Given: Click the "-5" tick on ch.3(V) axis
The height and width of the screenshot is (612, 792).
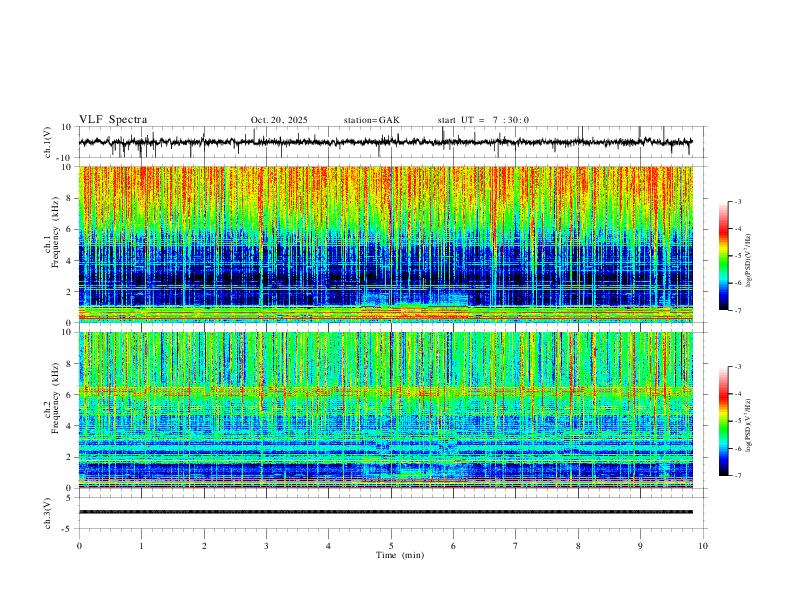Looking at the screenshot, I should tap(68, 529).
